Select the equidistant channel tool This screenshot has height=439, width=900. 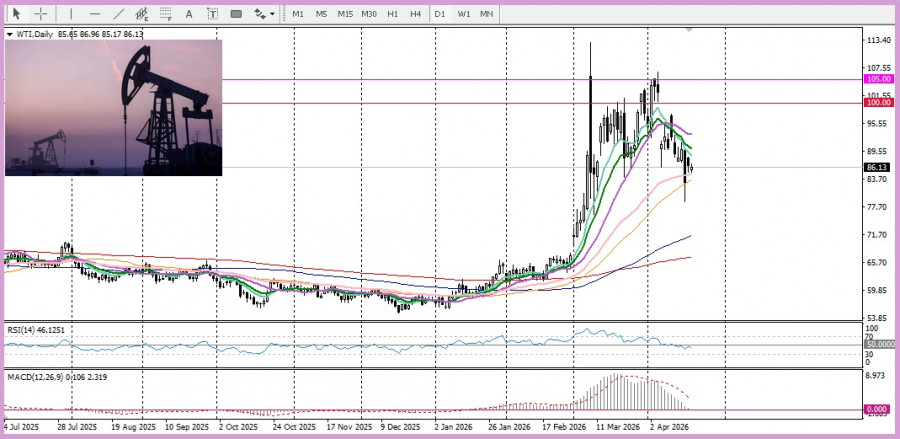click(143, 14)
